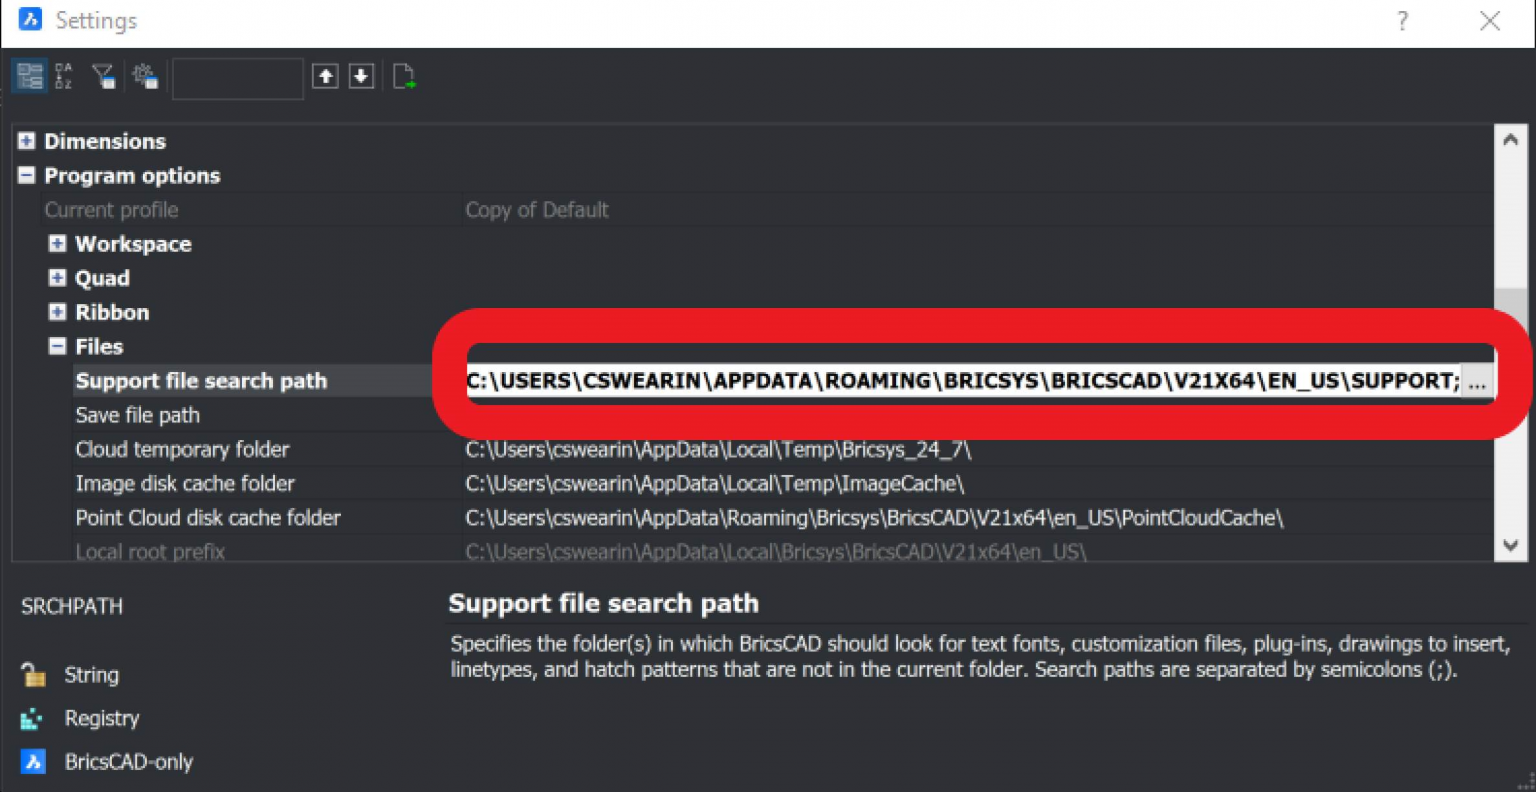Expand the Dimensions category

point(25,141)
